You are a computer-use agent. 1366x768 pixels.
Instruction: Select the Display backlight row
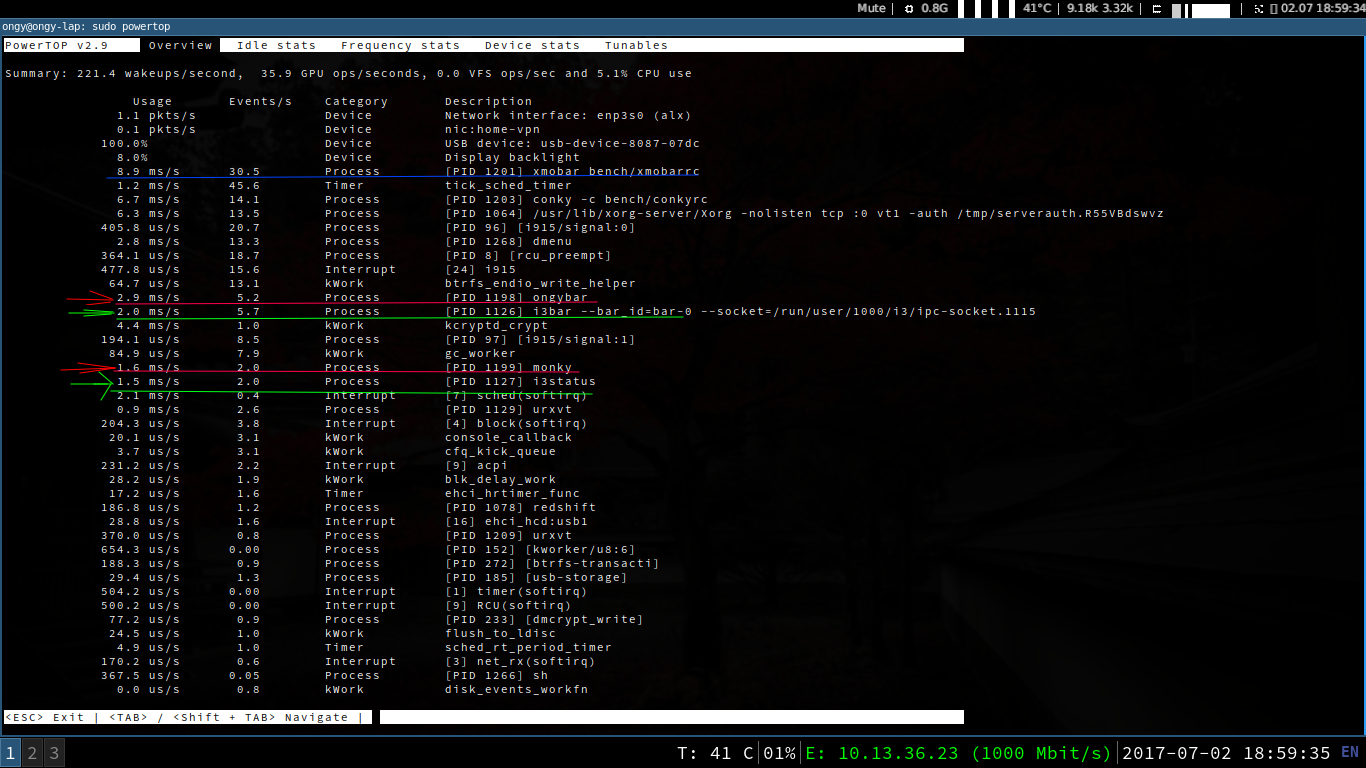click(x=348, y=157)
